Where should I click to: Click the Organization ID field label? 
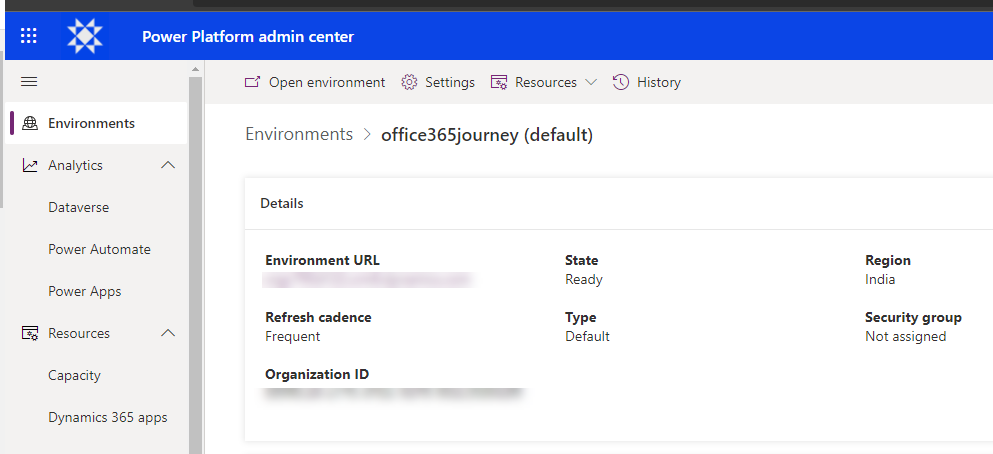(x=317, y=374)
